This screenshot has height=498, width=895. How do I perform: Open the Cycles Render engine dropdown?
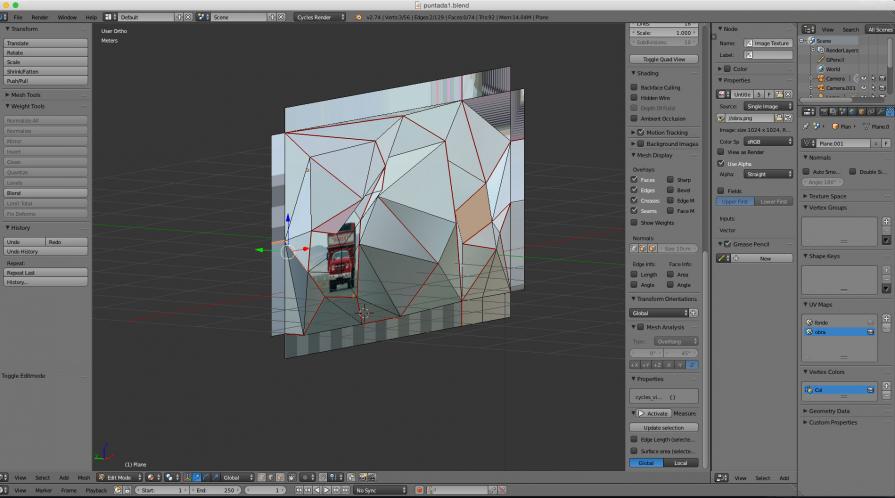point(320,17)
